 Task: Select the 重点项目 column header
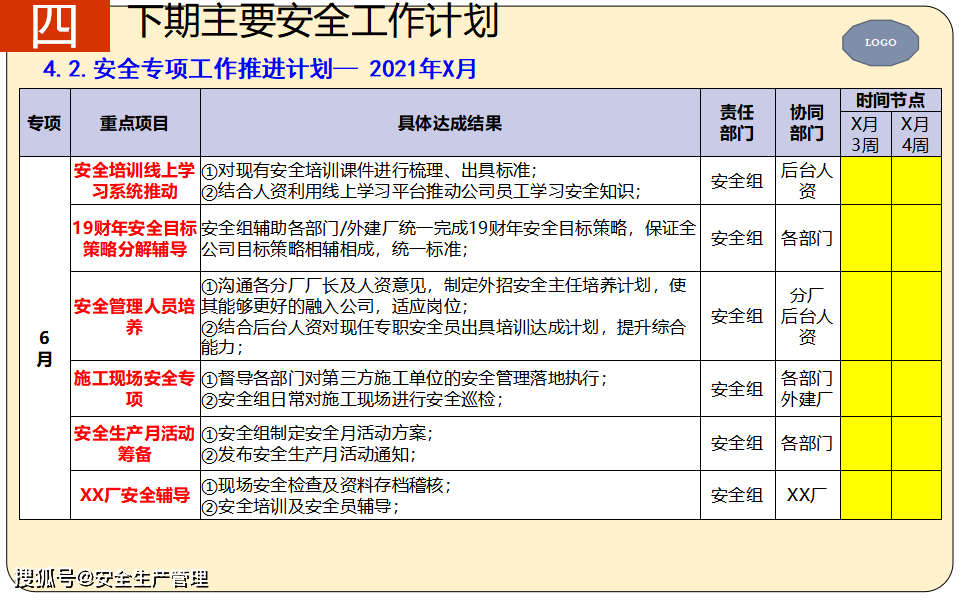click(x=135, y=123)
